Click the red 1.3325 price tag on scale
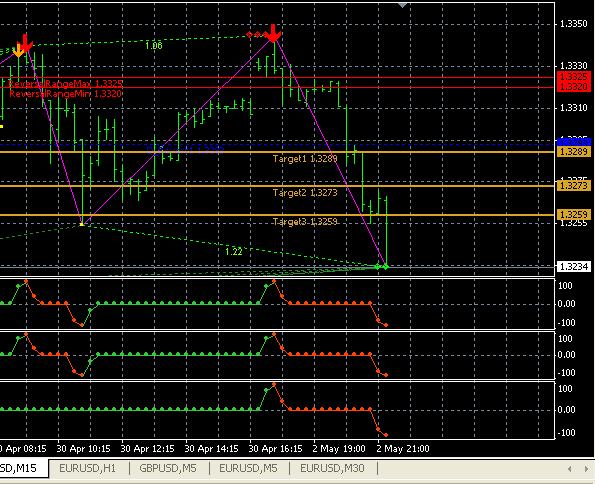 (574, 76)
